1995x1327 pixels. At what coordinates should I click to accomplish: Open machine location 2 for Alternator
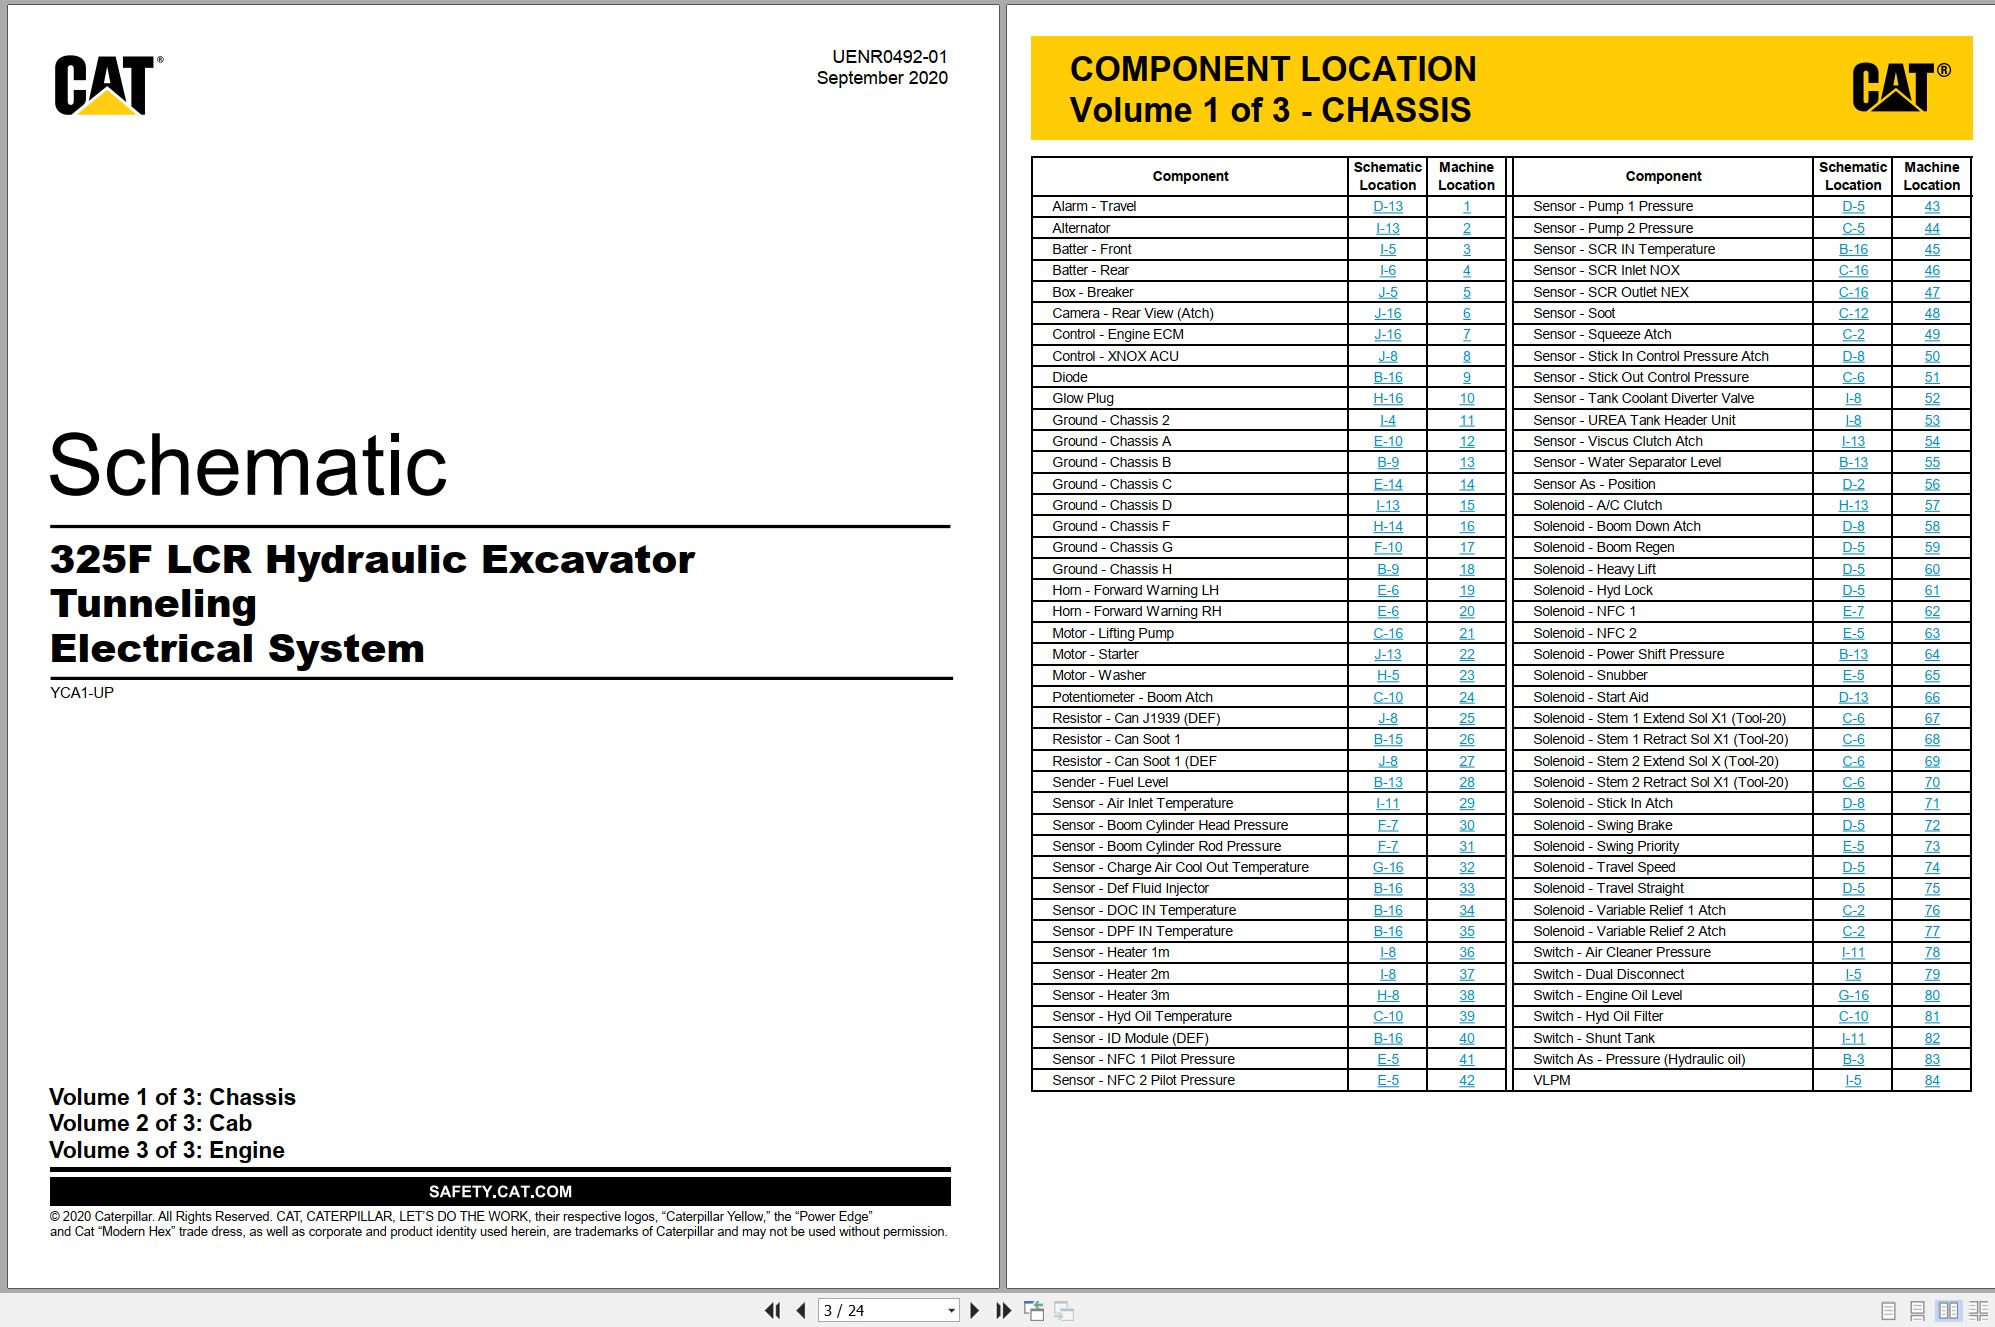click(x=1466, y=228)
